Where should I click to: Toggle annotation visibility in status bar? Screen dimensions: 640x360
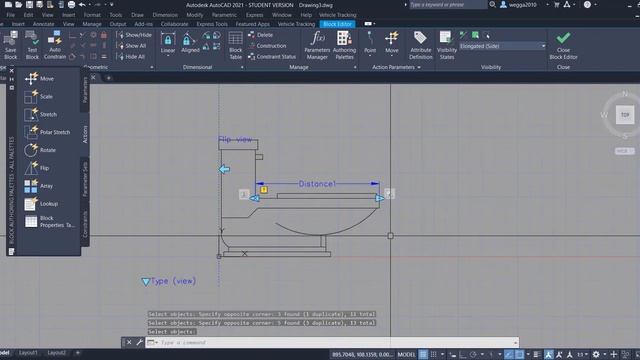(x=548, y=354)
